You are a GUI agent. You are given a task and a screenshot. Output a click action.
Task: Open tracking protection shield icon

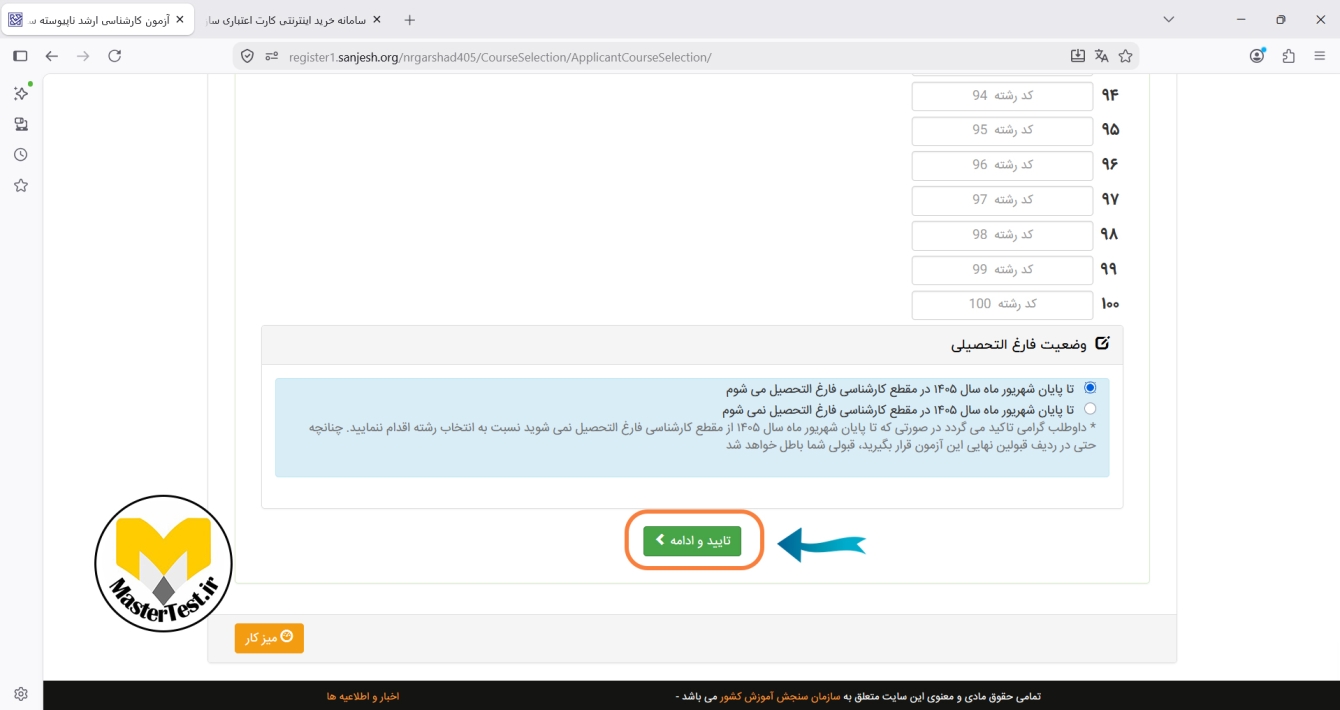tap(248, 57)
